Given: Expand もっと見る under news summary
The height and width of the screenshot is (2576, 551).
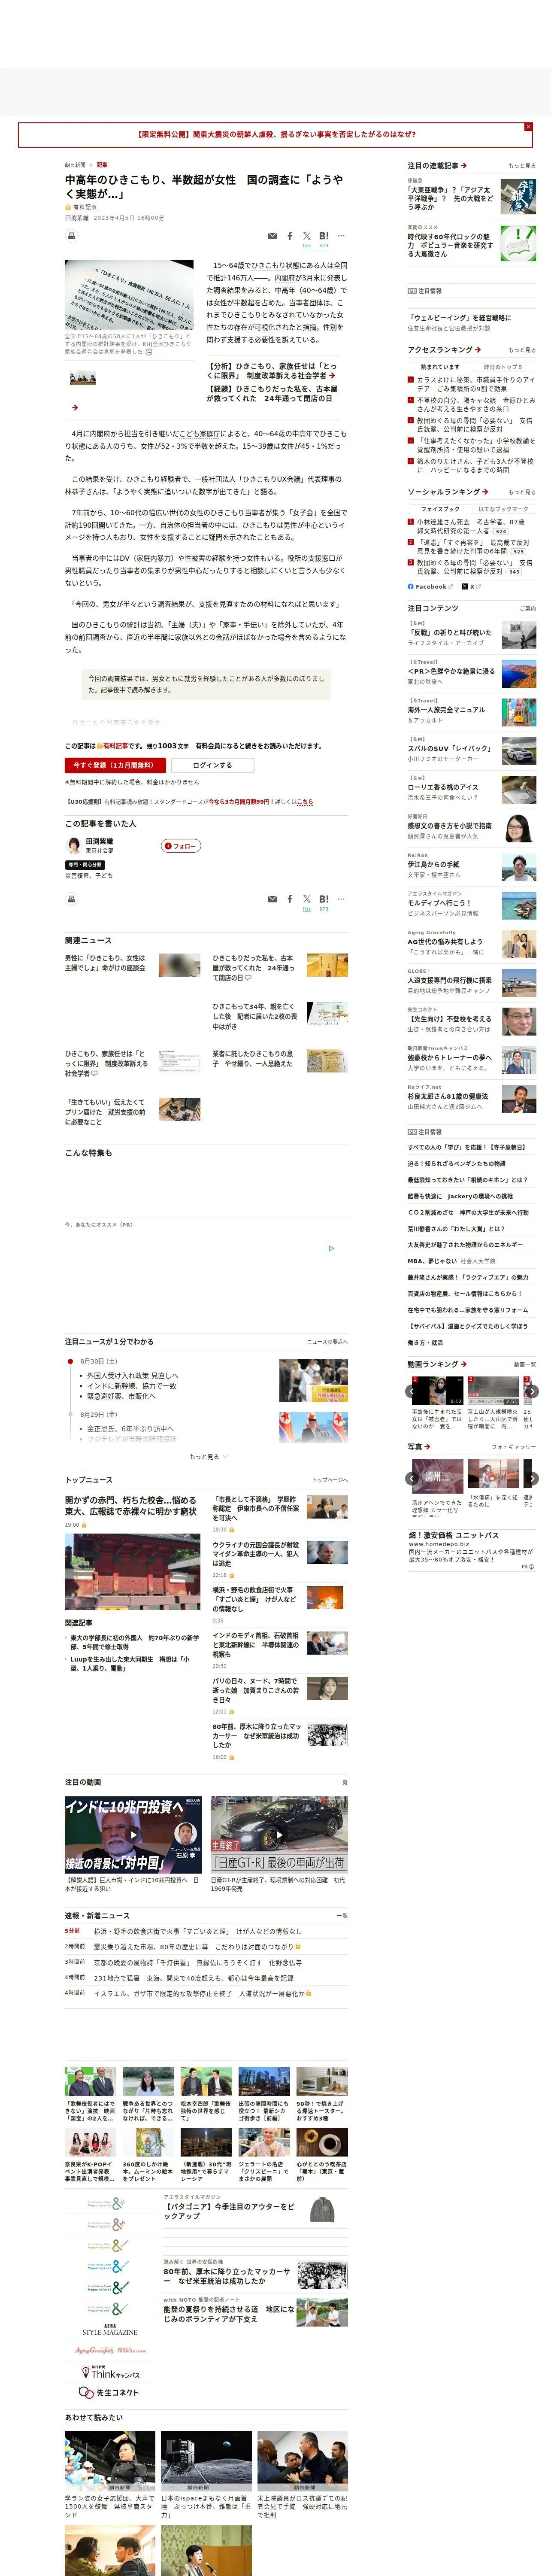Looking at the screenshot, I should coord(208,1457).
